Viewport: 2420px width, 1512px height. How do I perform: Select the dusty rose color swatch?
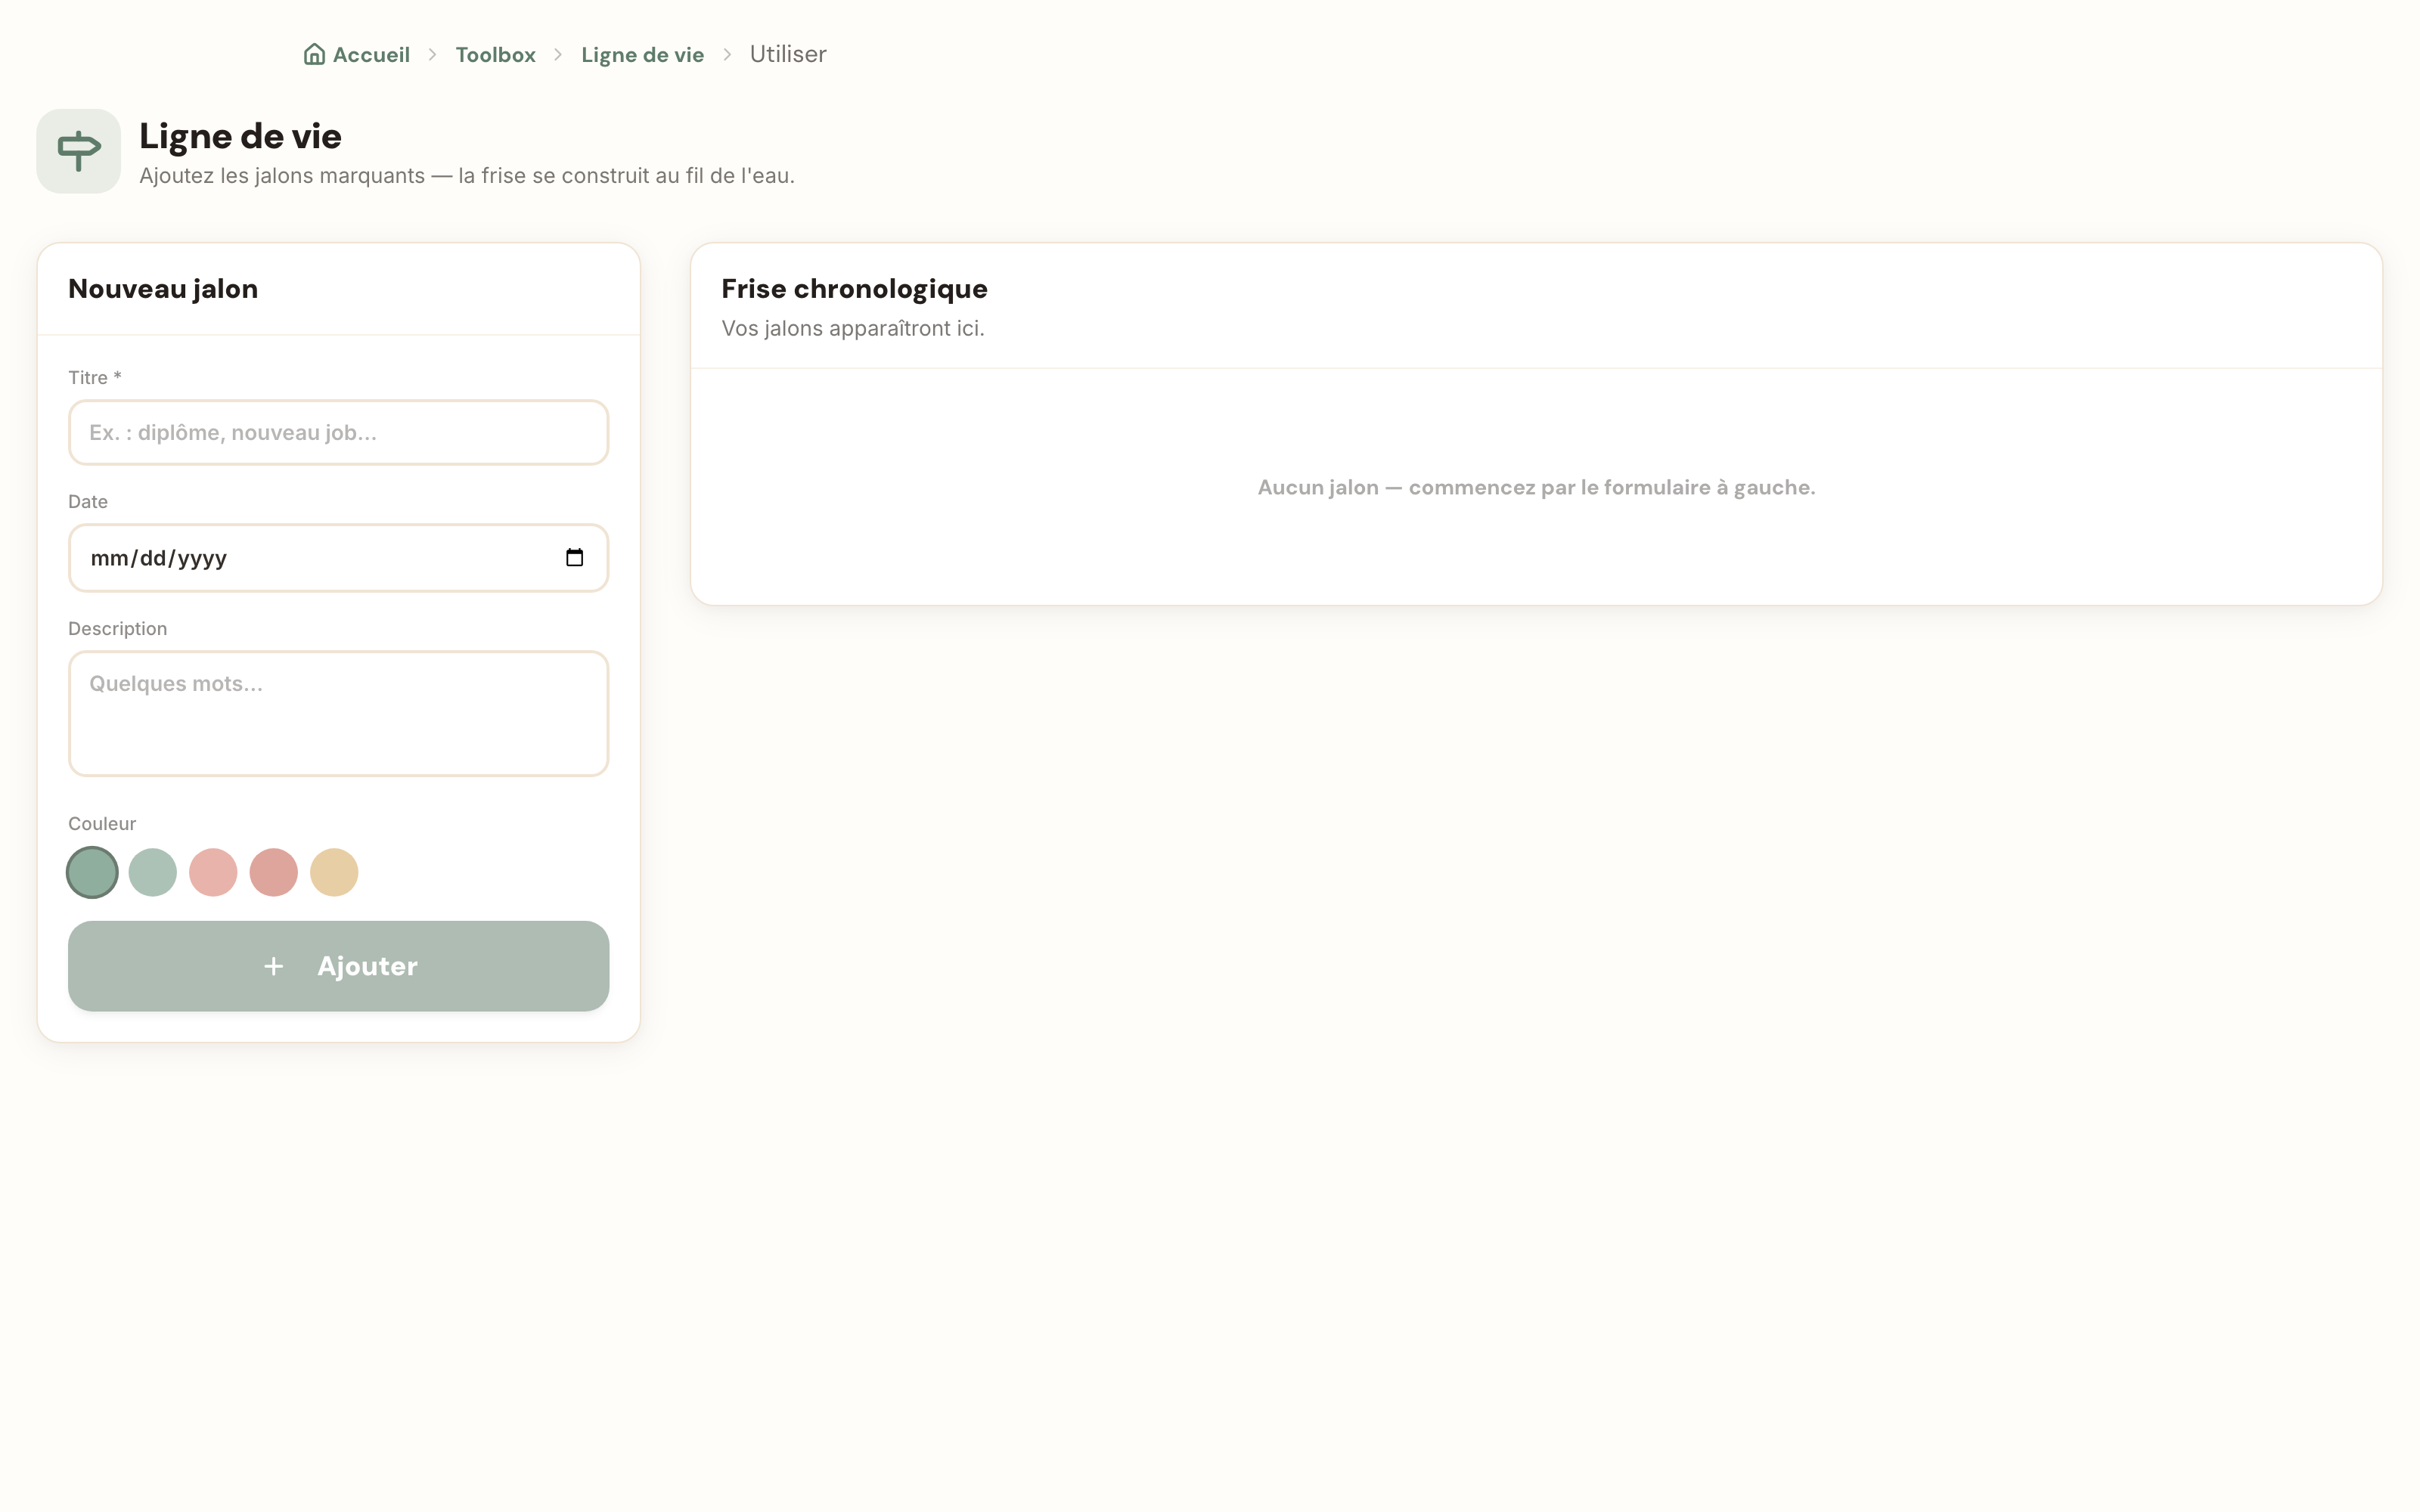pyautogui.click(x=274, y=872)
